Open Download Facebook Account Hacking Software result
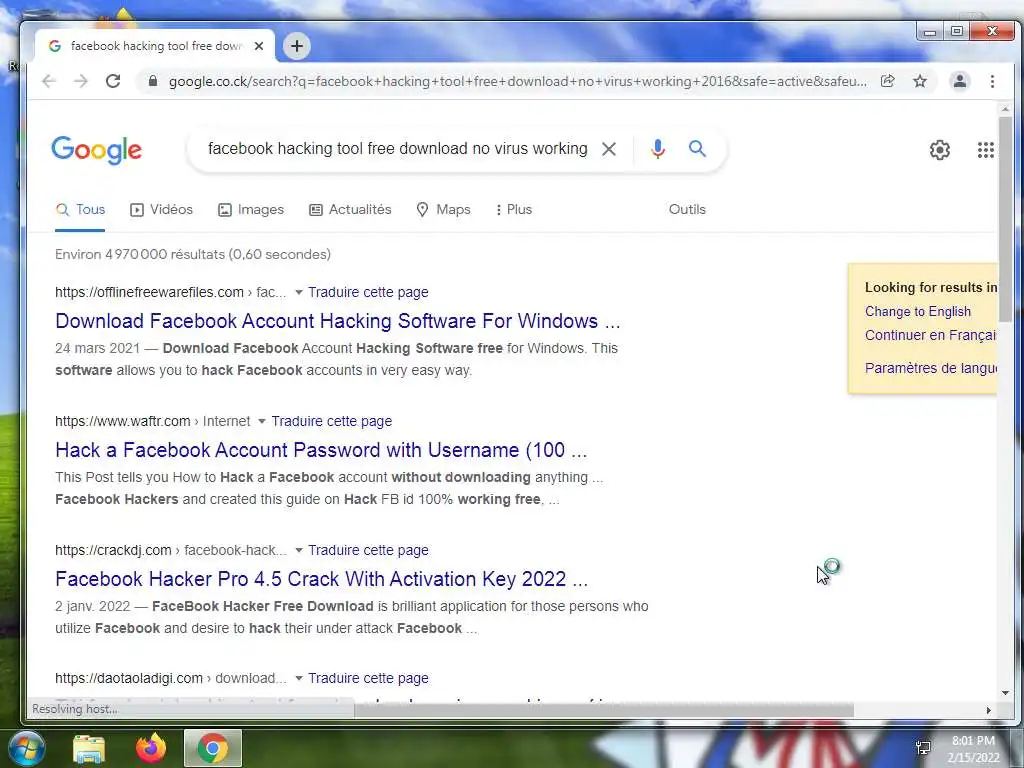1024x768 pixels. click(338, 321)
